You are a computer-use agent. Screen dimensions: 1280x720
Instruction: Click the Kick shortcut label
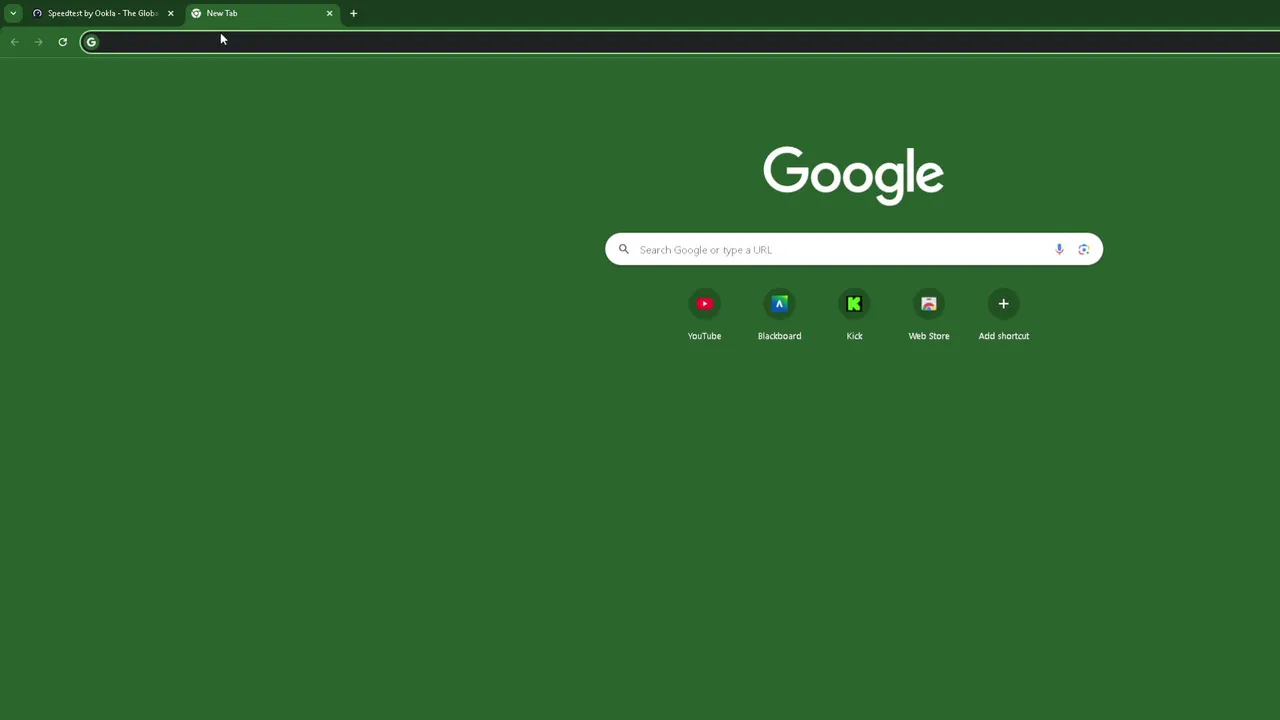pyautogui.click(x=854, y=336)
